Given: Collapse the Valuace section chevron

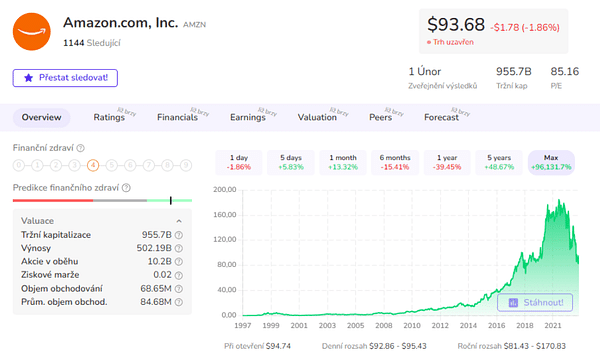Looking at the screenshot, I should click(179, 221).
